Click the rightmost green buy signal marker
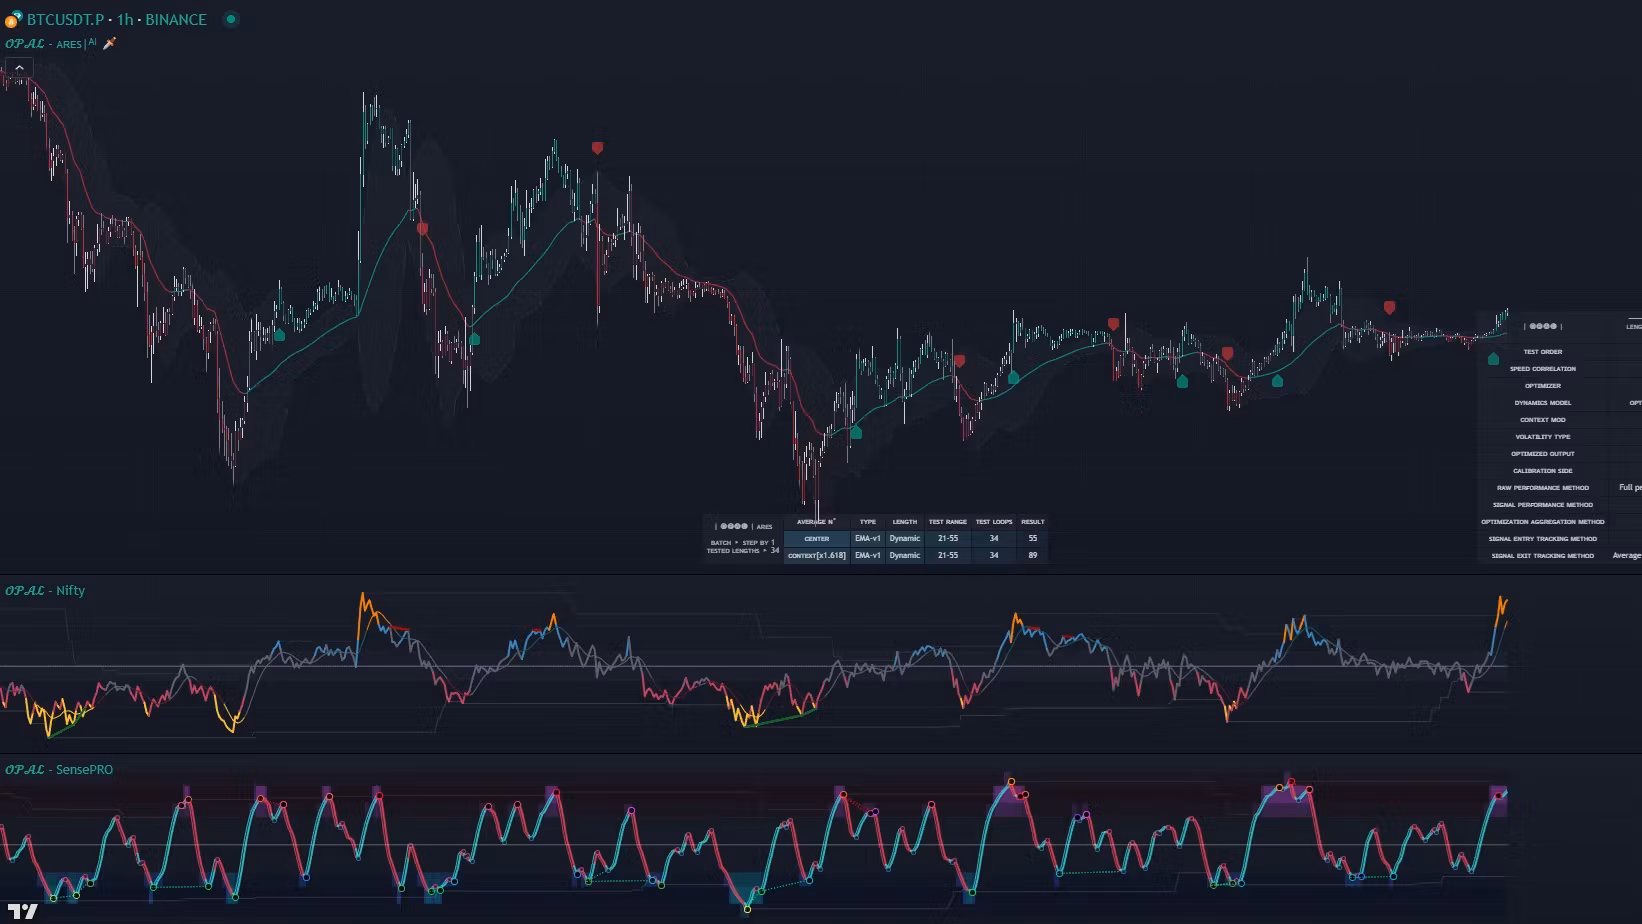 [x=1493, y=358]
